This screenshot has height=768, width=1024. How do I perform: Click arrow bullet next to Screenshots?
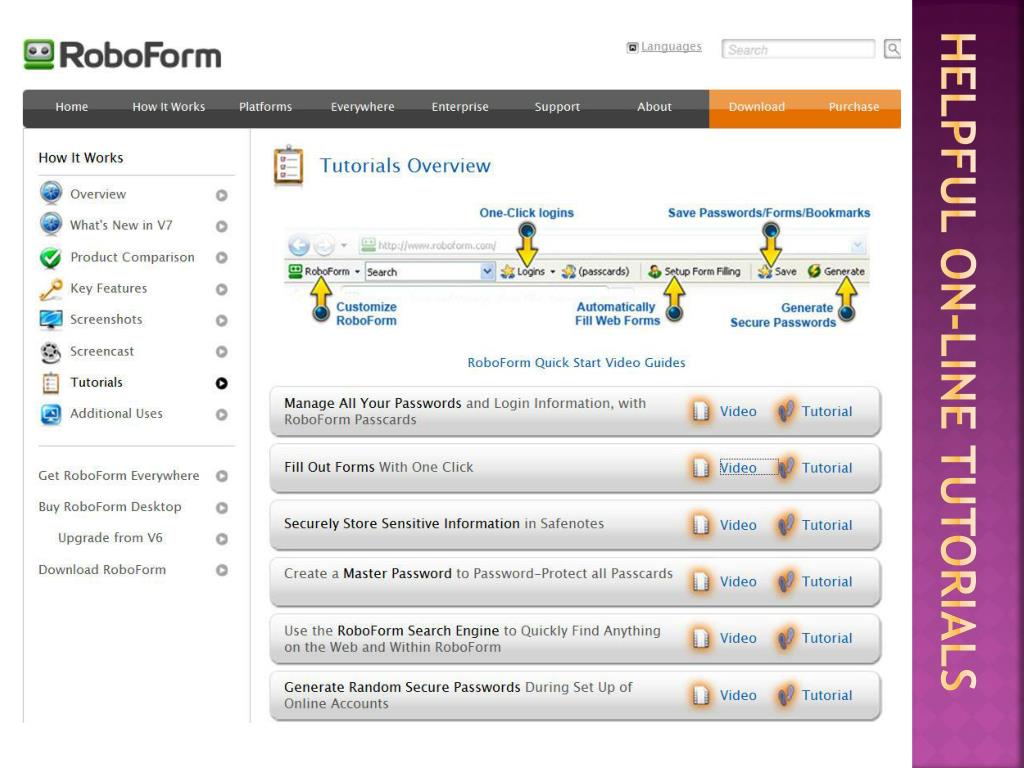[x=221, y=320]
